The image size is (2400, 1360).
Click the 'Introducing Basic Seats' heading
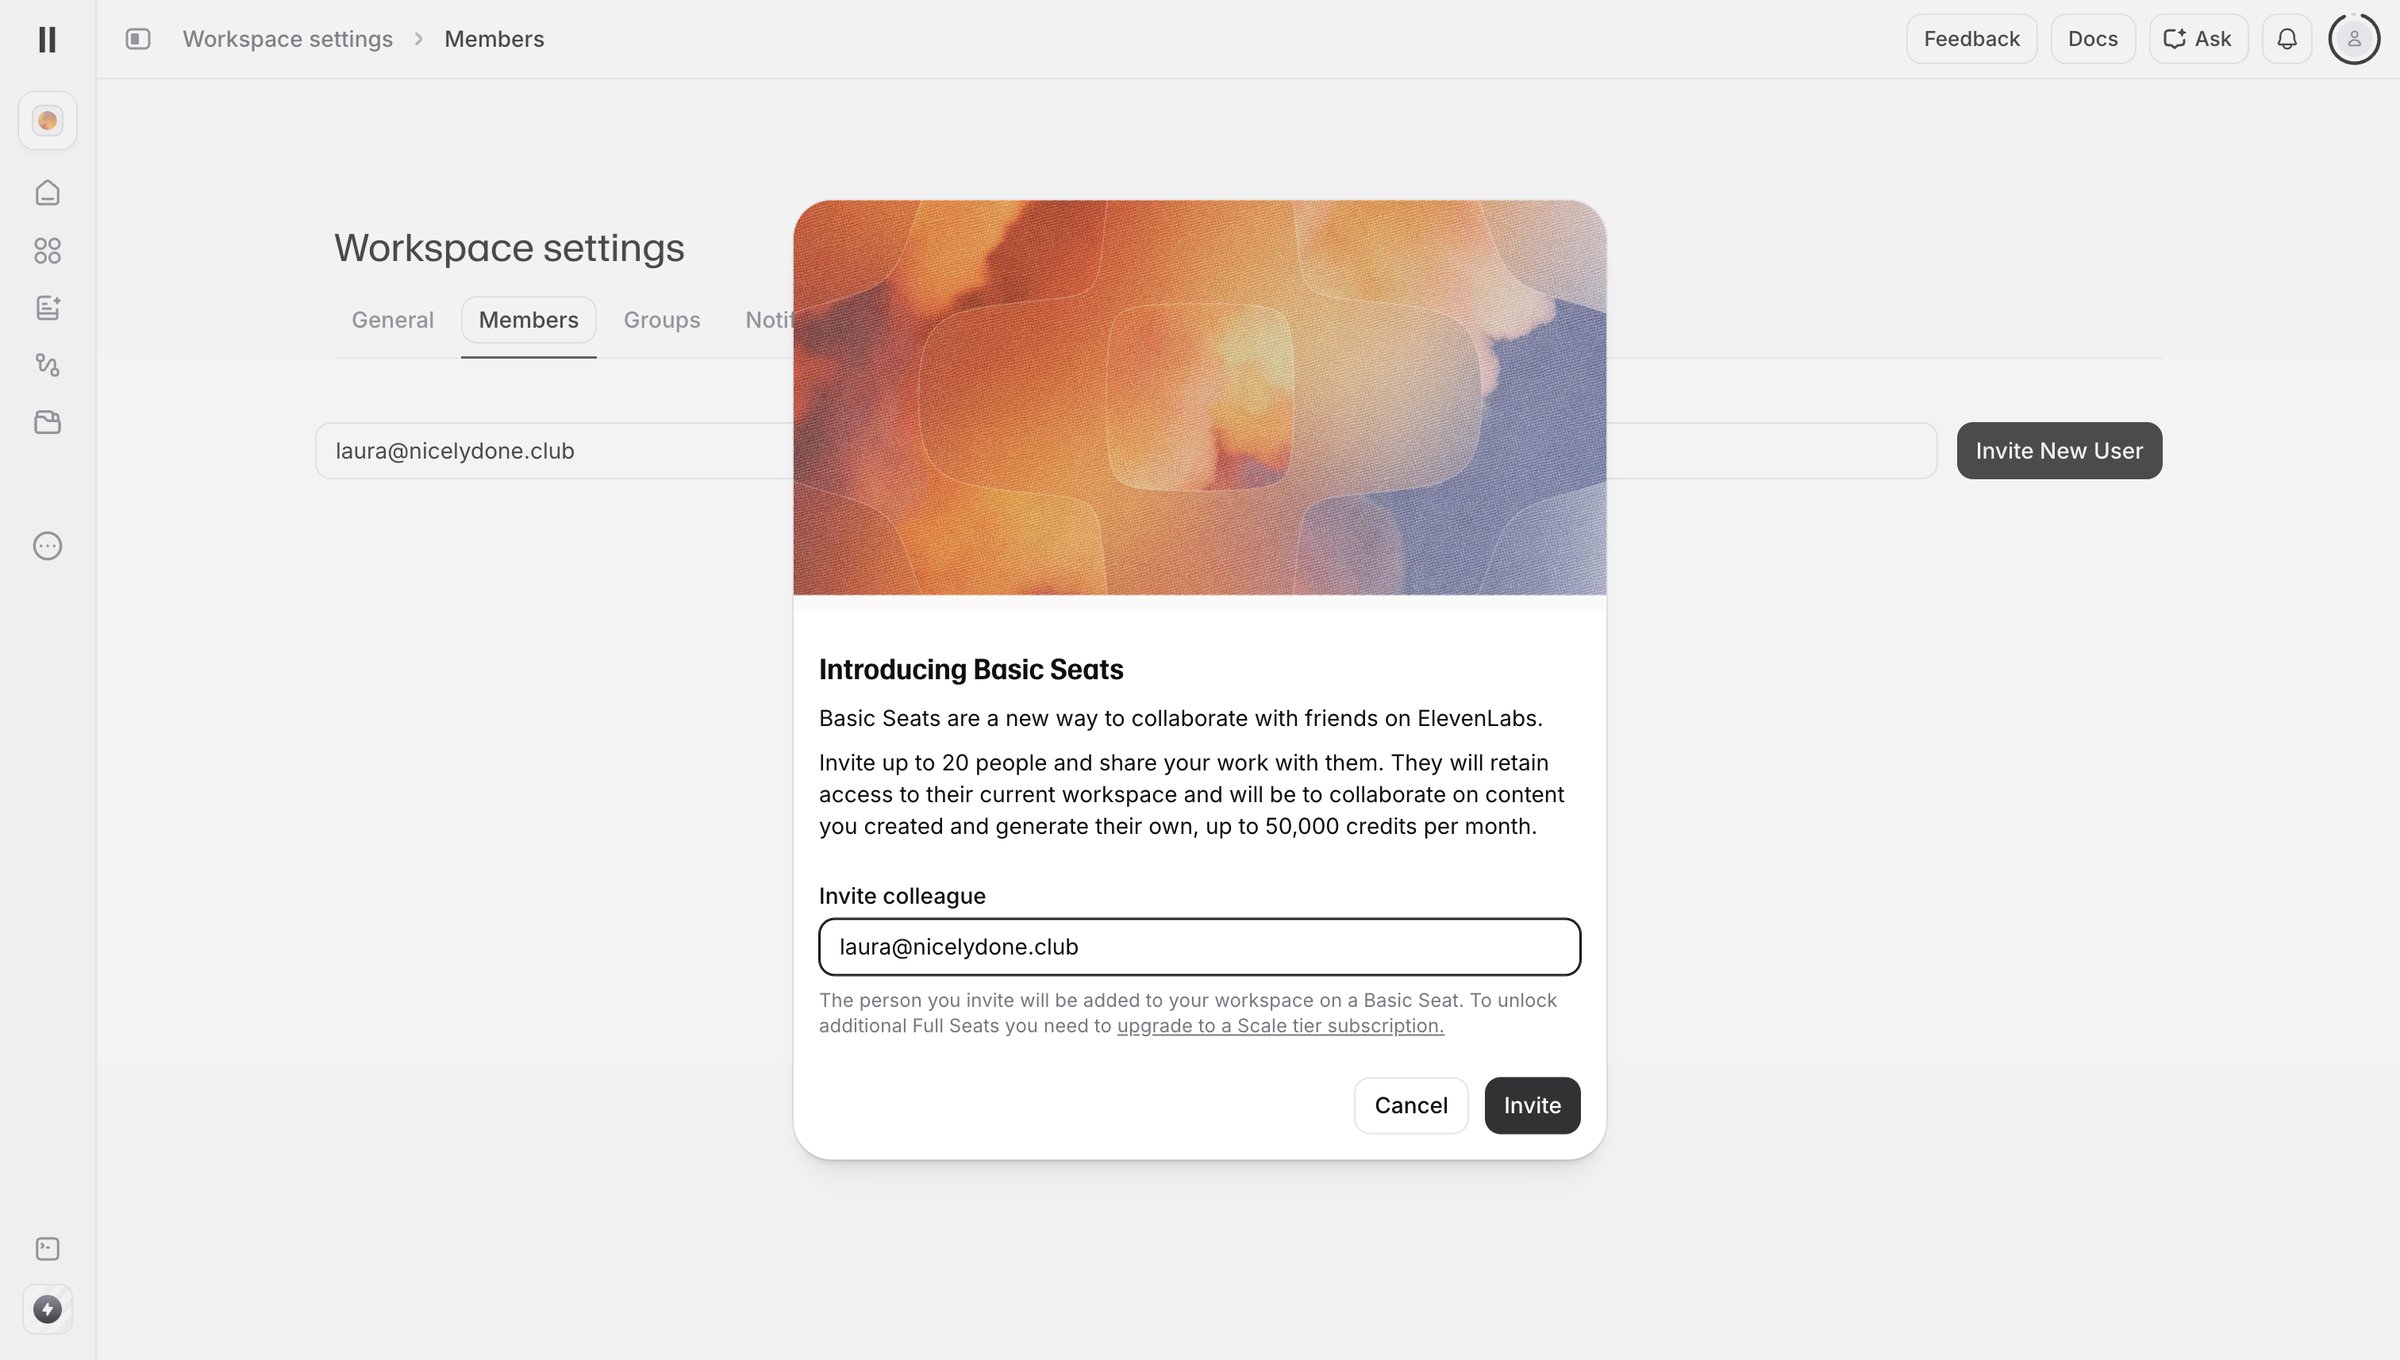971,669
